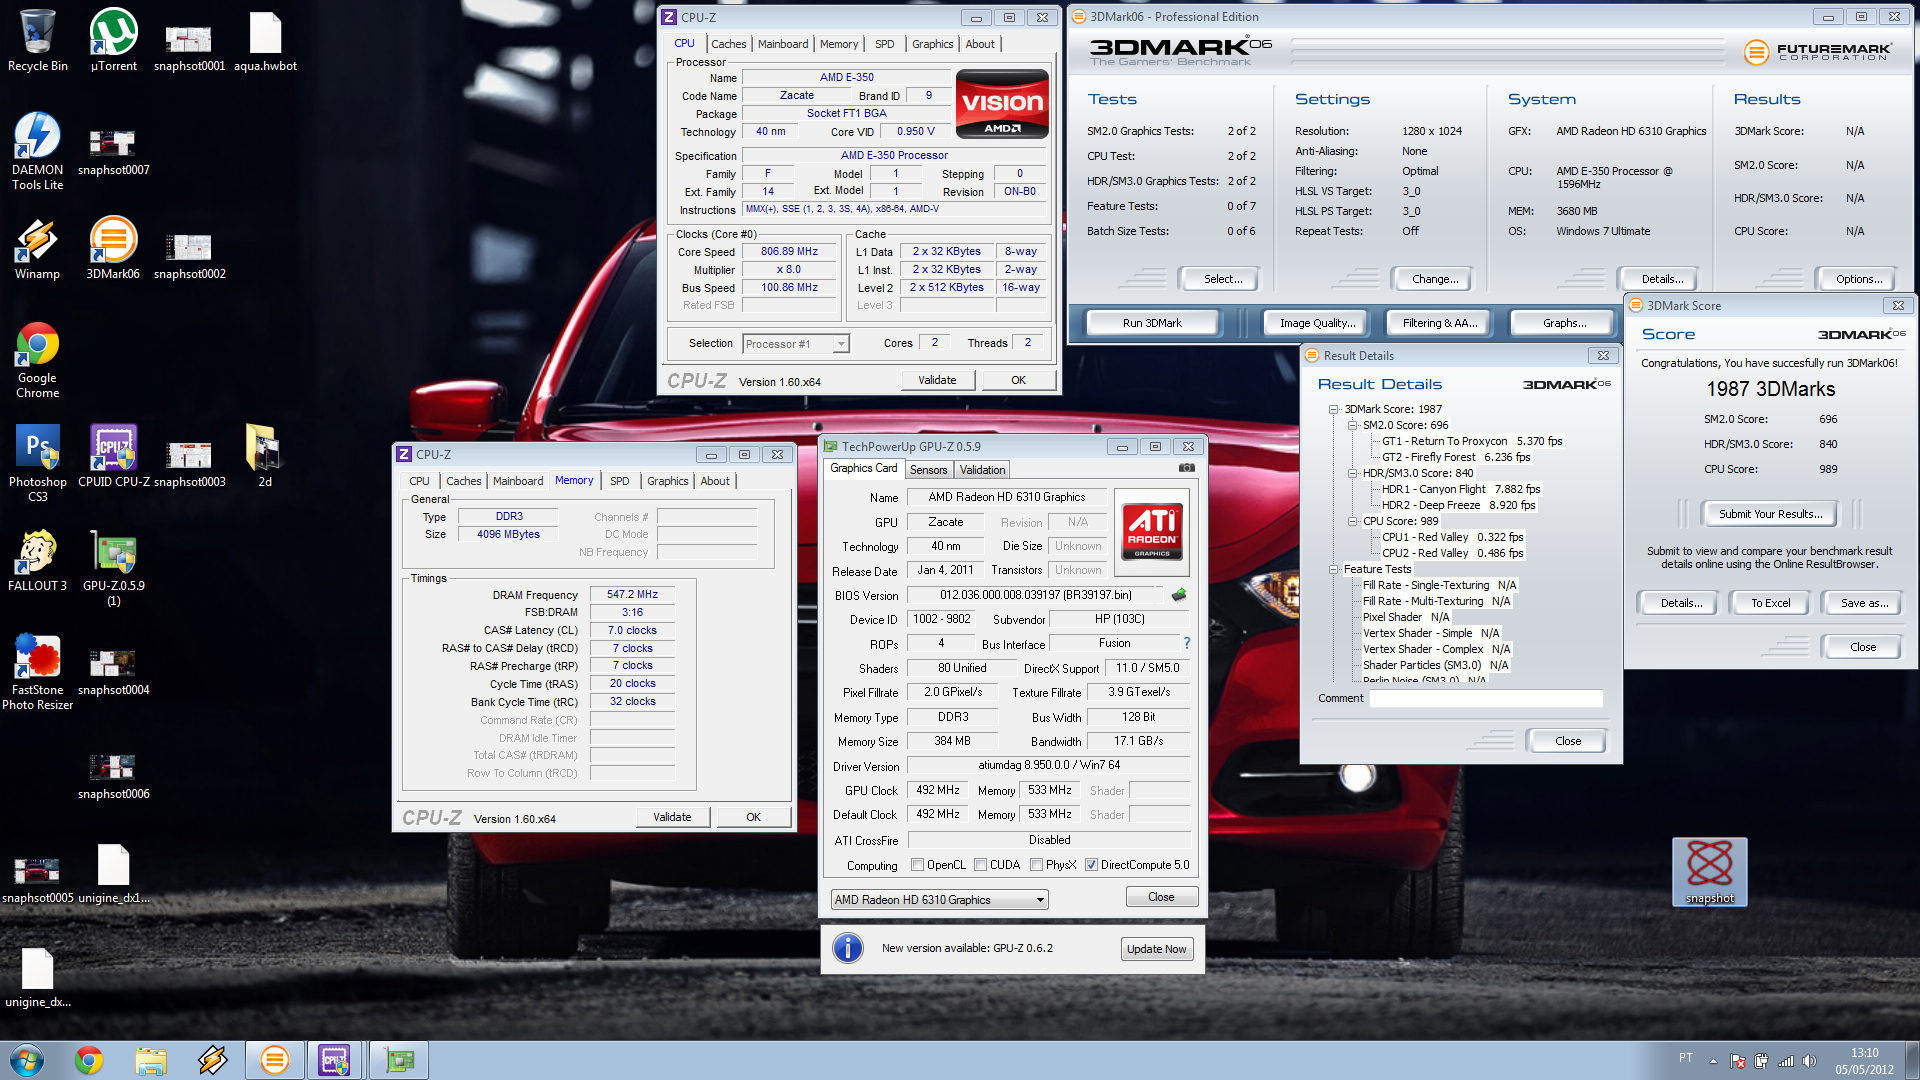Screen dimensions: 1920x1080
Task: Click Change... under 3DMark06 Settings
Action: 1434,279
